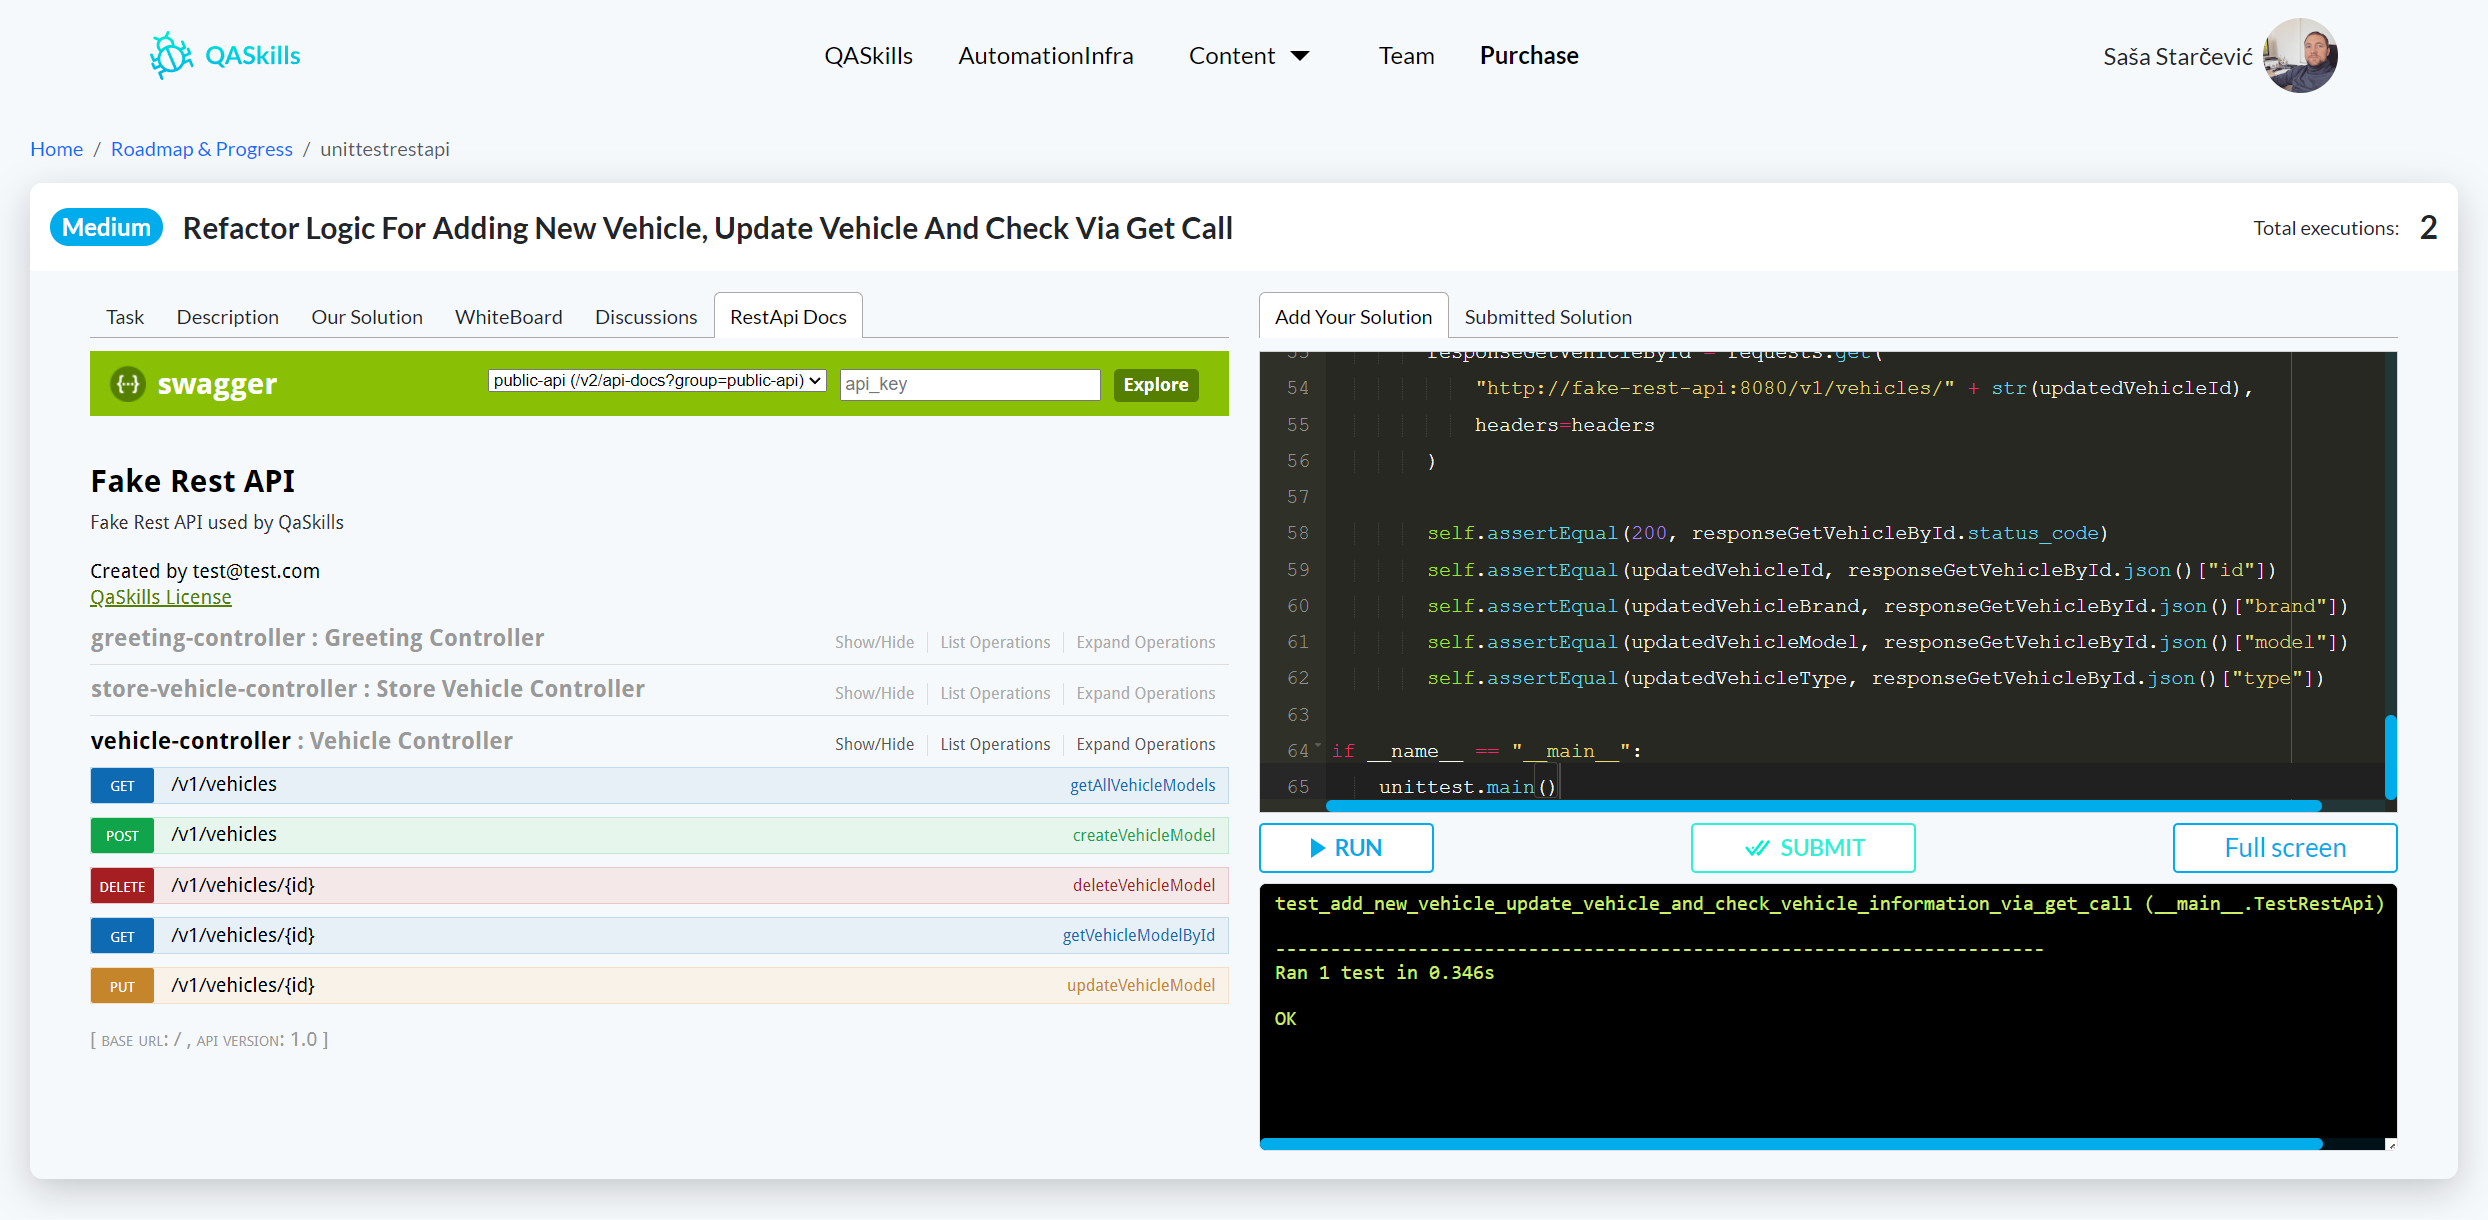The width and height of the screenshot is (2488, 1220).
Task: Open Team navigation item
Action: click(1406, 56)
